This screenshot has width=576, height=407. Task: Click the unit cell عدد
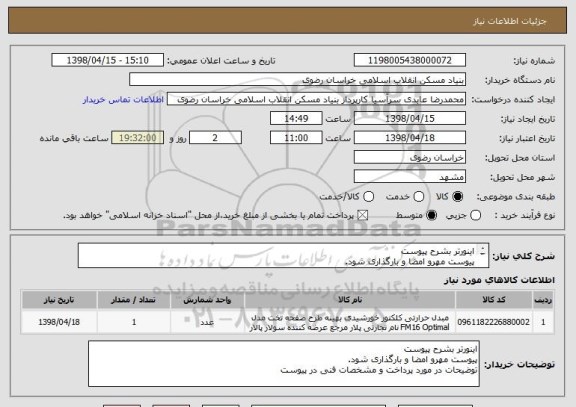tap(207, 322)
